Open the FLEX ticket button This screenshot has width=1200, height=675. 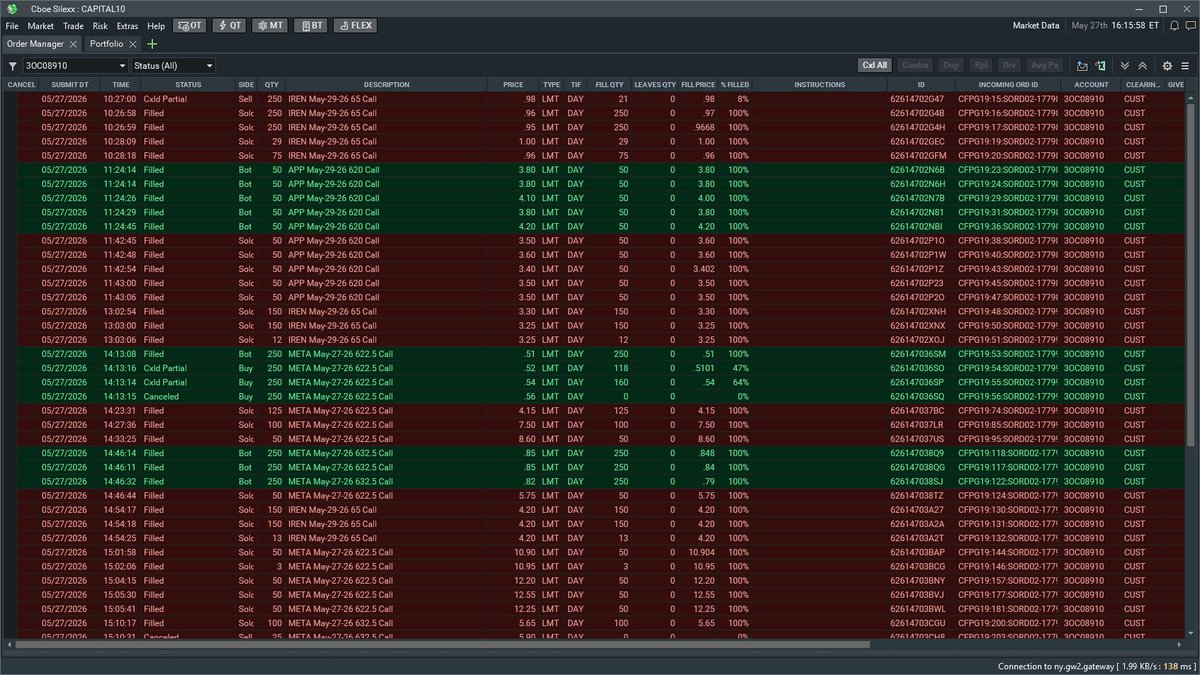[355, 25]
